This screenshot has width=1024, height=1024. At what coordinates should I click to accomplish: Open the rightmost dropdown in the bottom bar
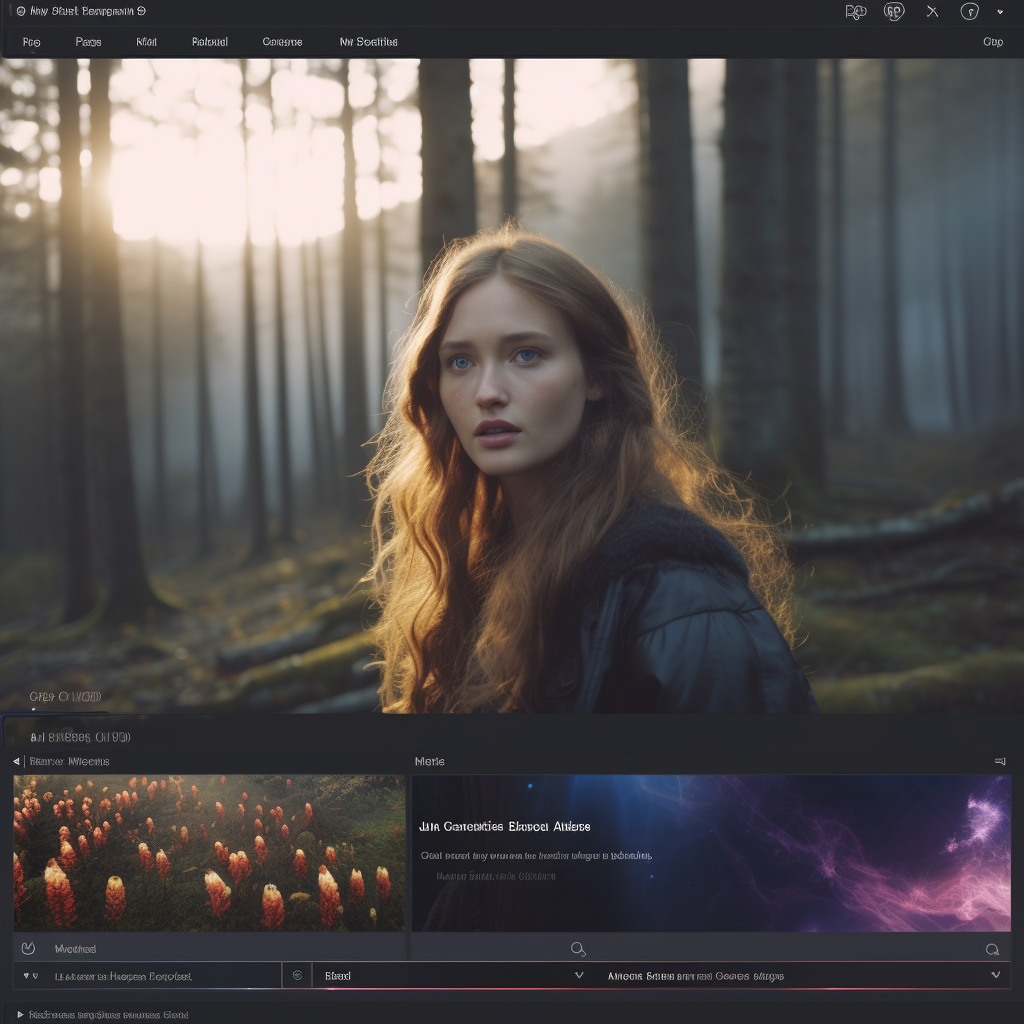(x=995, y=975)
